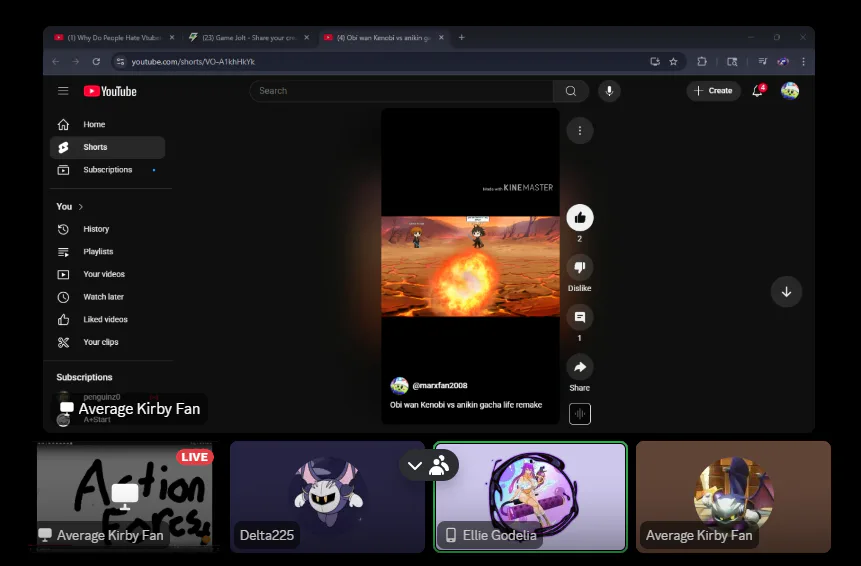Open browser extensions puzzle icon

[702, 62]
